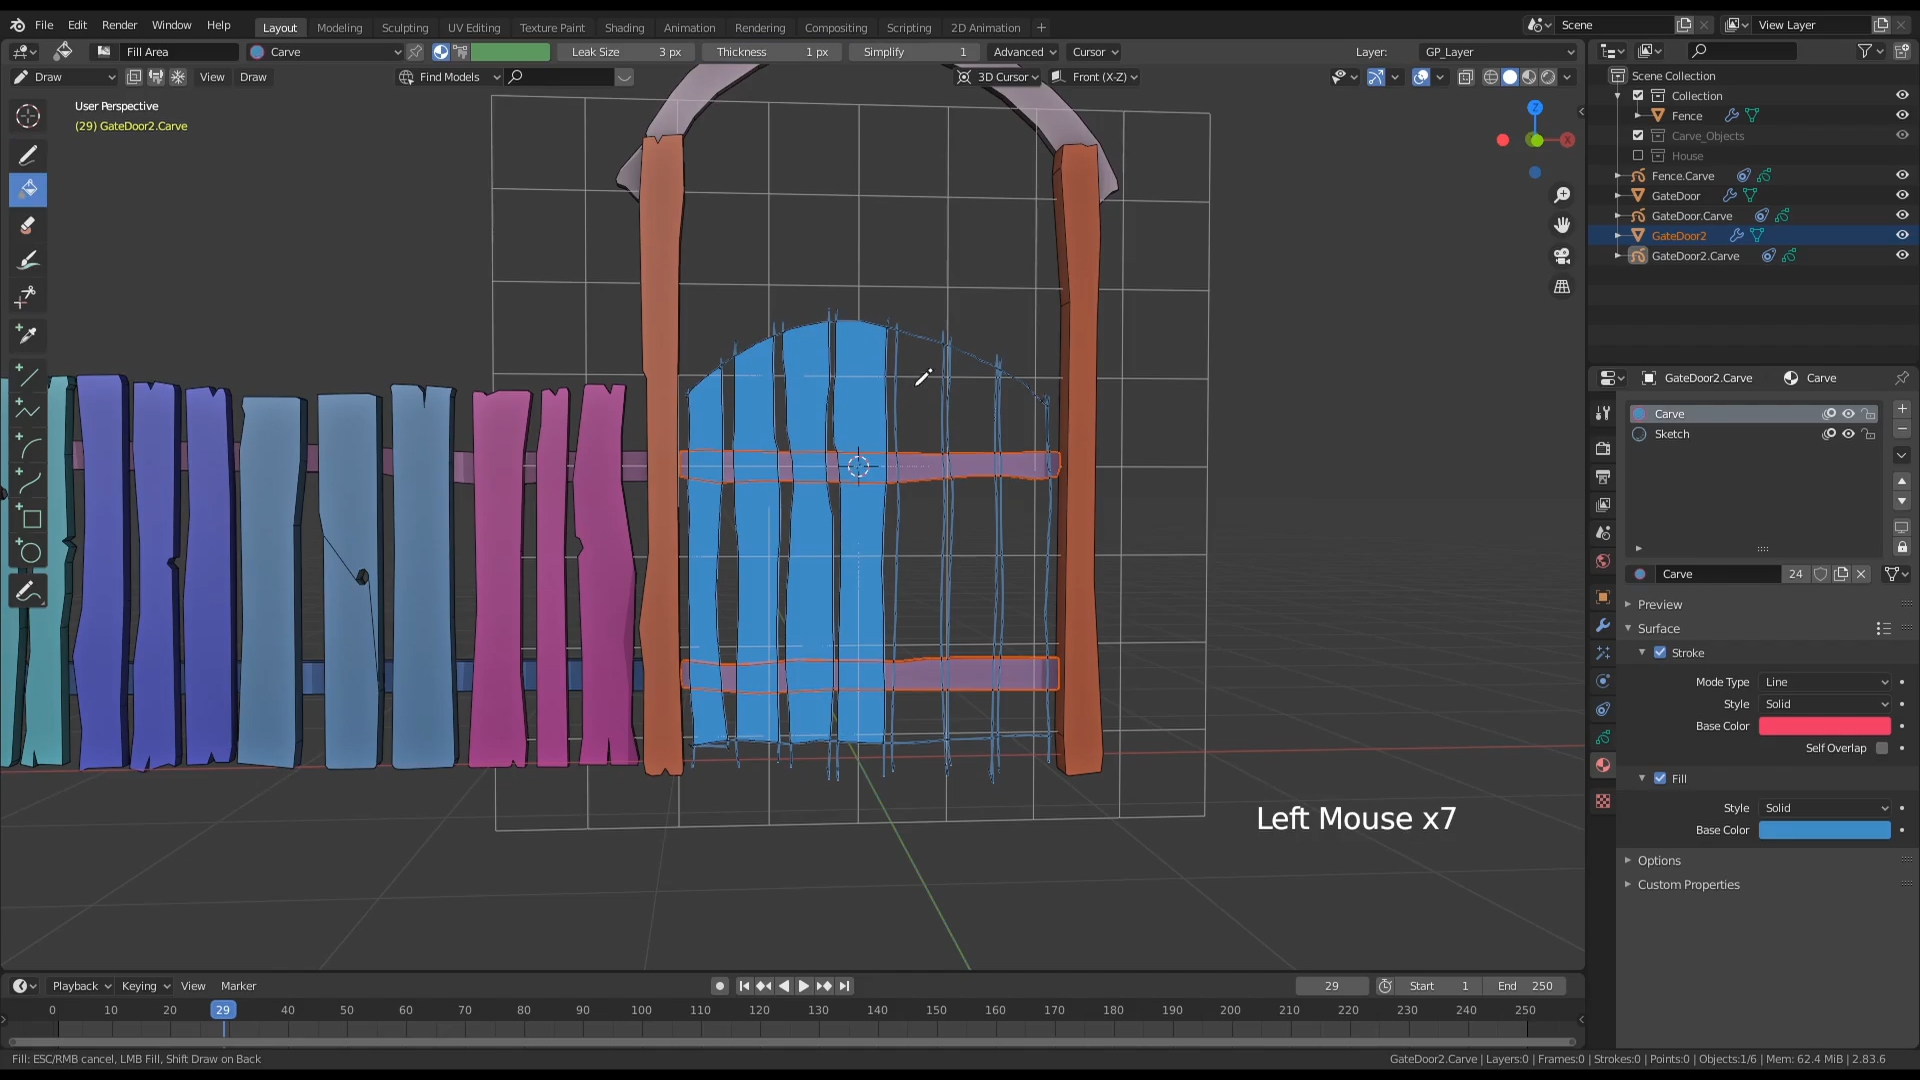The width and height of the screenshot is (1920, 1080).
Task: Jump to the last frame button
Action: coord(844,986)
